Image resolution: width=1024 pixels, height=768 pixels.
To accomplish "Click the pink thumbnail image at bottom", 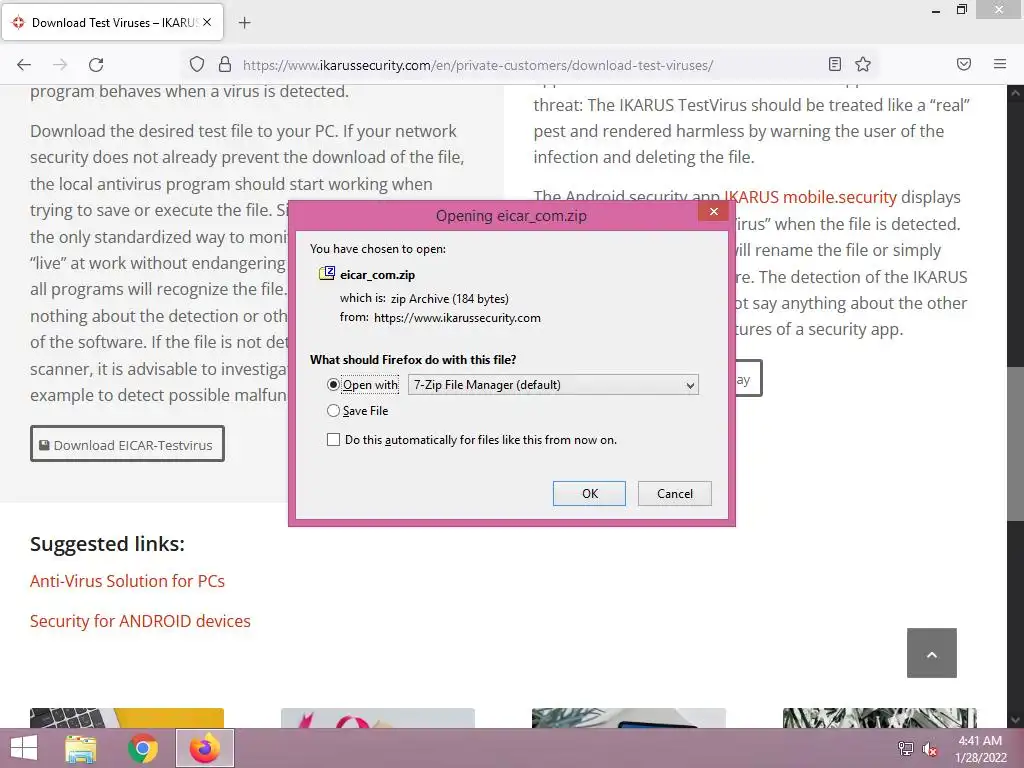I will coord(377,718).
